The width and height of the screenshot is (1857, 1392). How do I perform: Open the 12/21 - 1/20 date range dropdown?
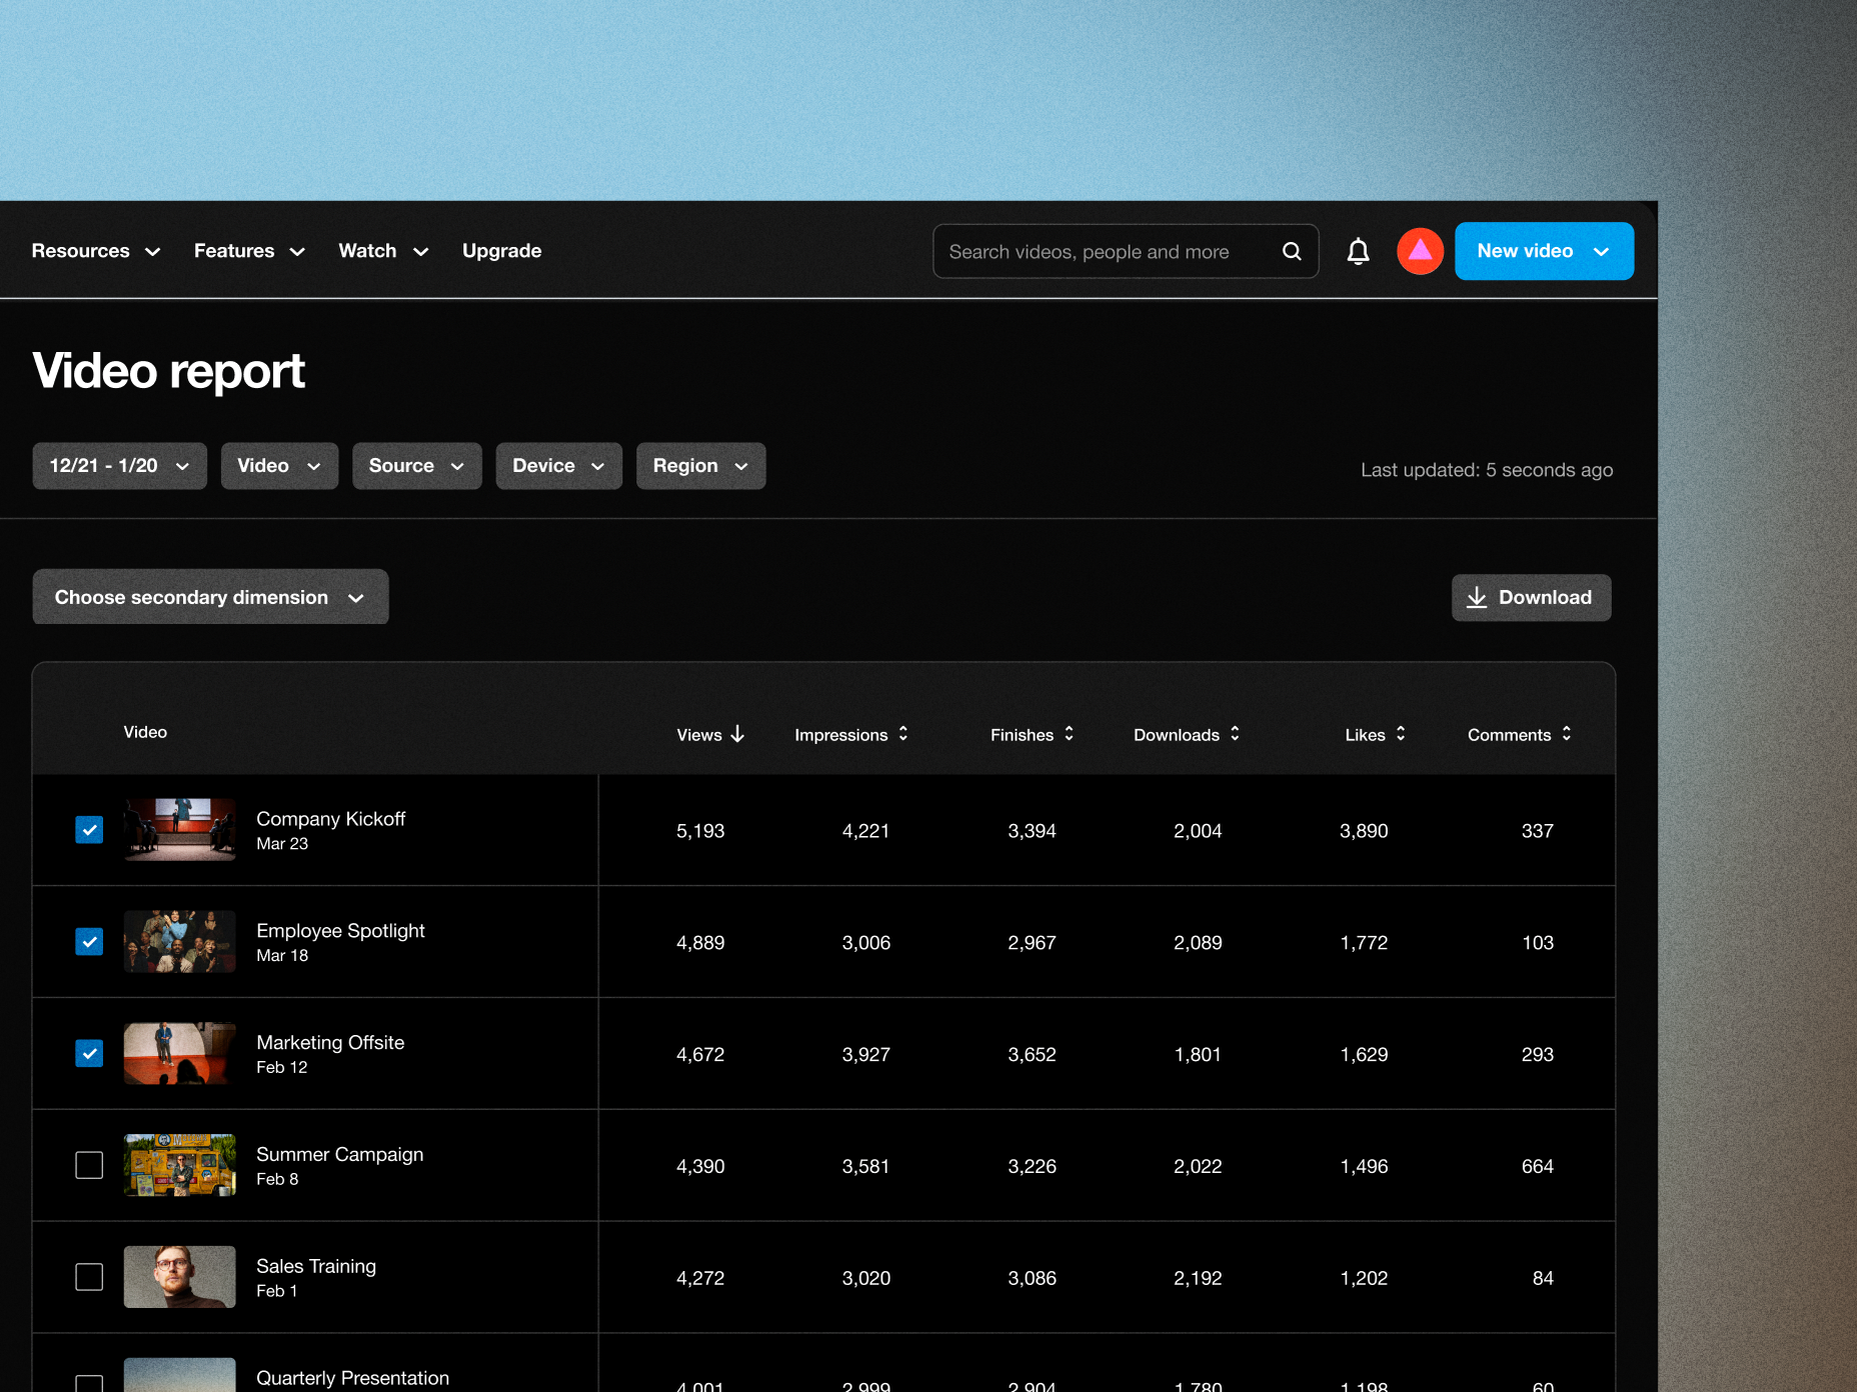point(120,466)
